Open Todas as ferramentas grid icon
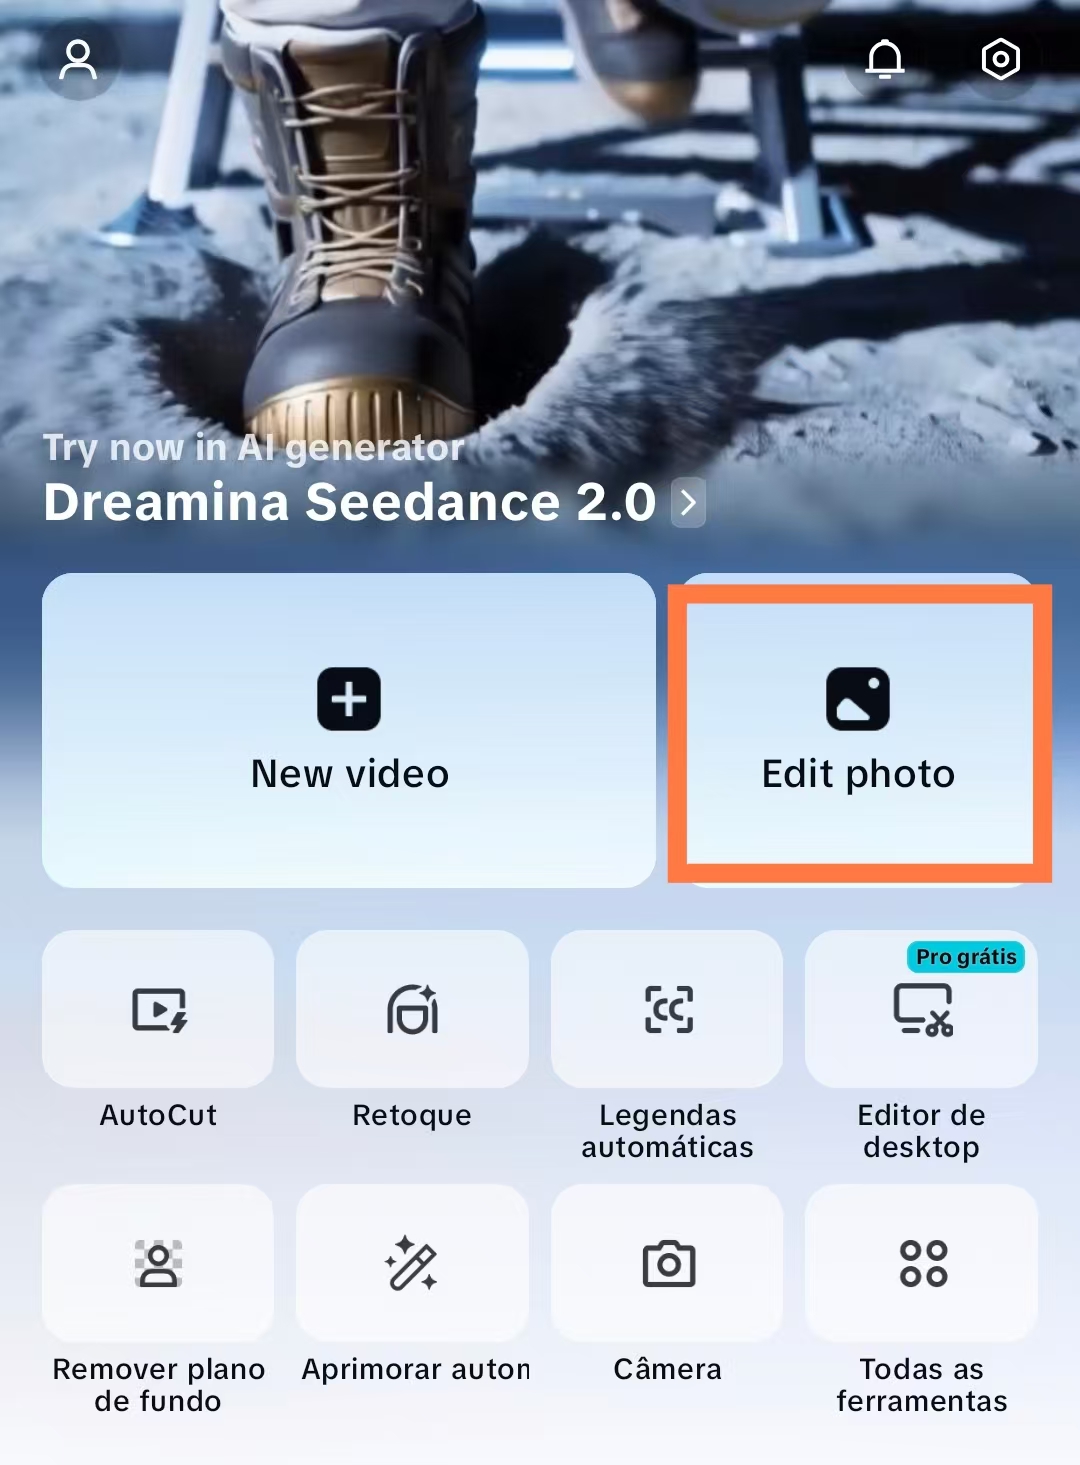 921,1263
